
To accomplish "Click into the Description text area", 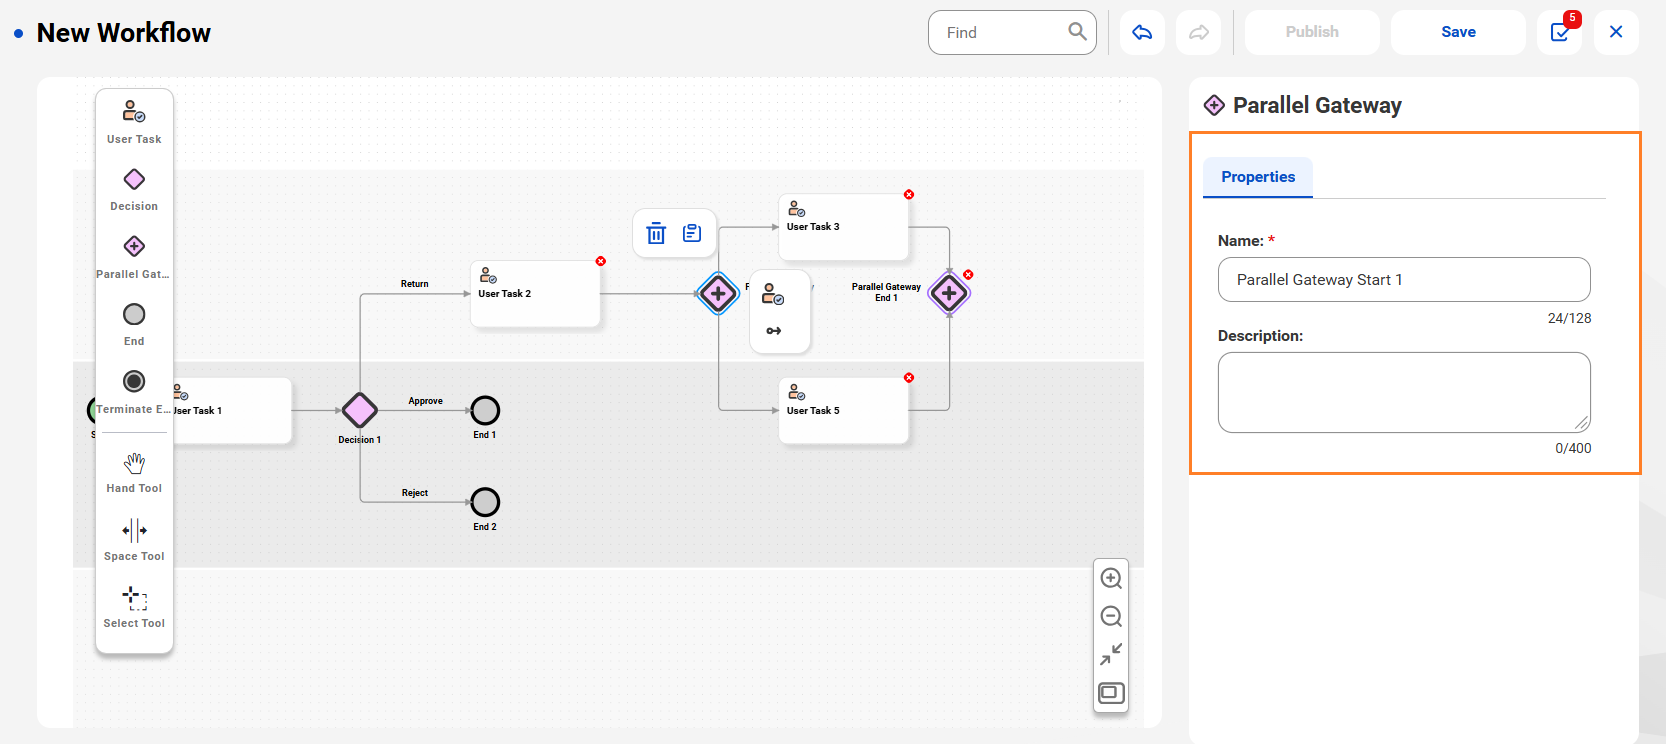I will click(x=1404, y=392).
